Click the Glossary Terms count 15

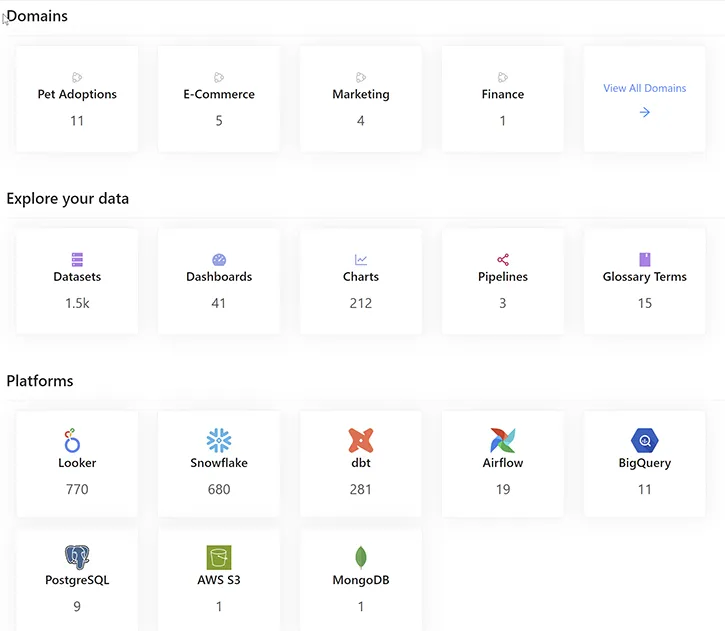645,303
